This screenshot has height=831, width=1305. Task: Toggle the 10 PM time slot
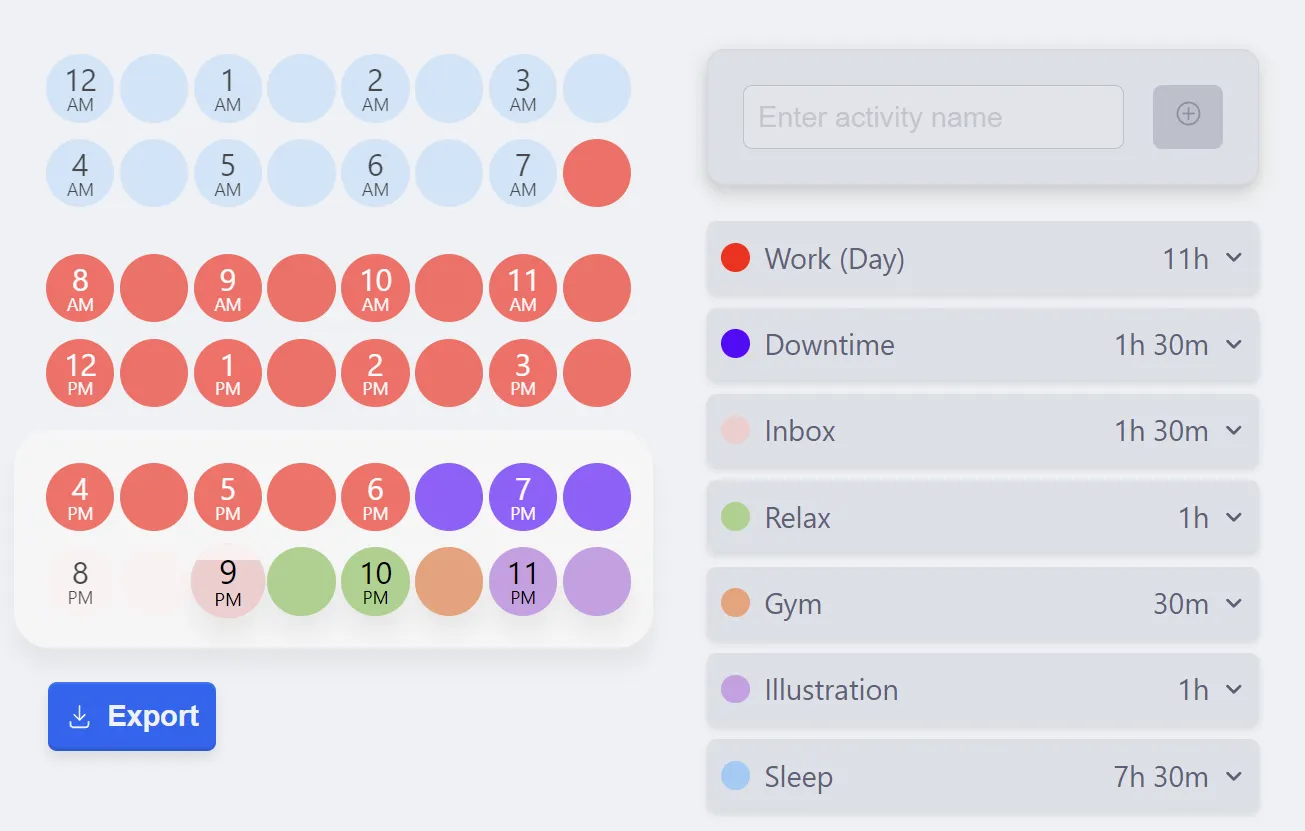tap(375, 582)
